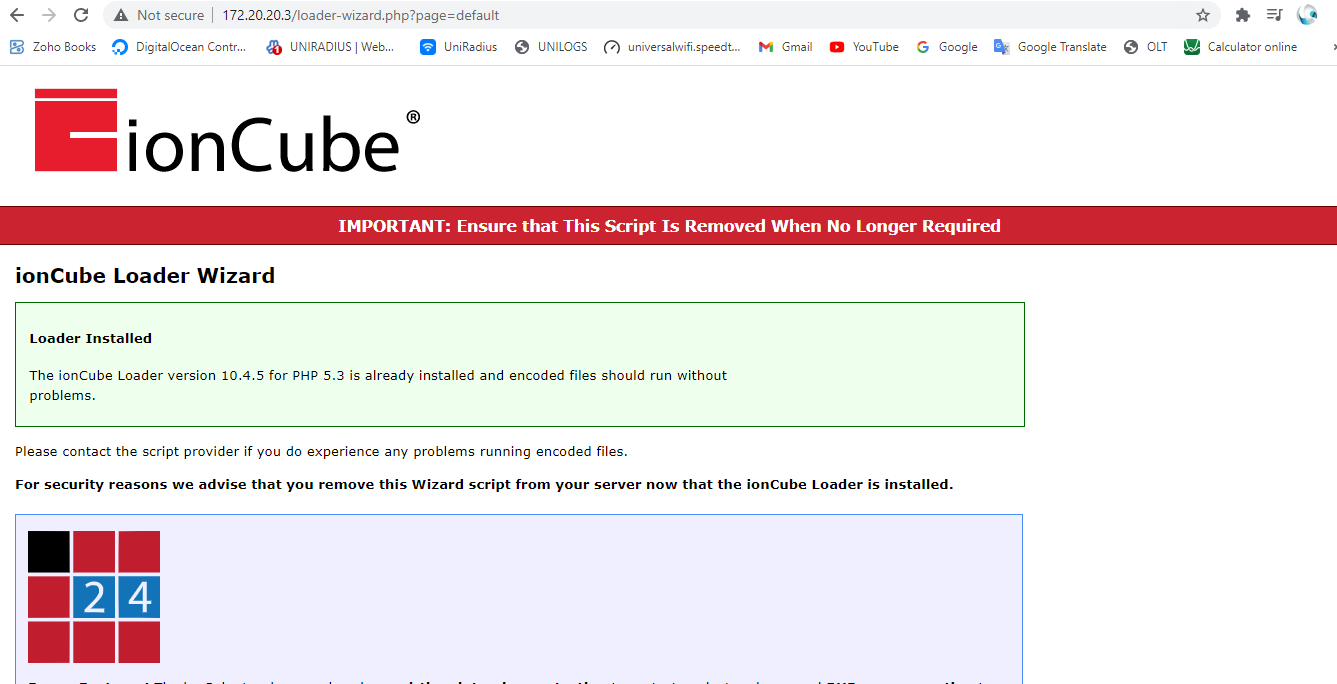Reload the page with the refresh icon
Screen dimensions: 1337x684
81,15
